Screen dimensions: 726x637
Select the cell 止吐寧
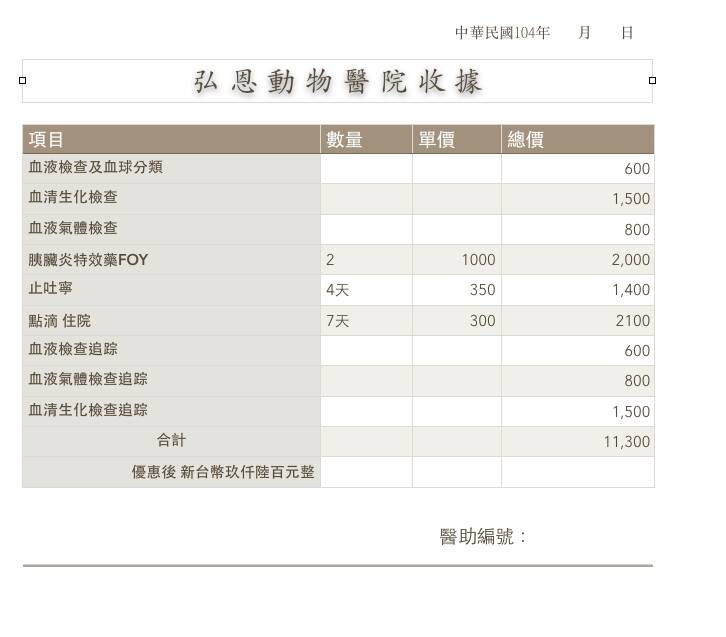(x=171, y=290)
